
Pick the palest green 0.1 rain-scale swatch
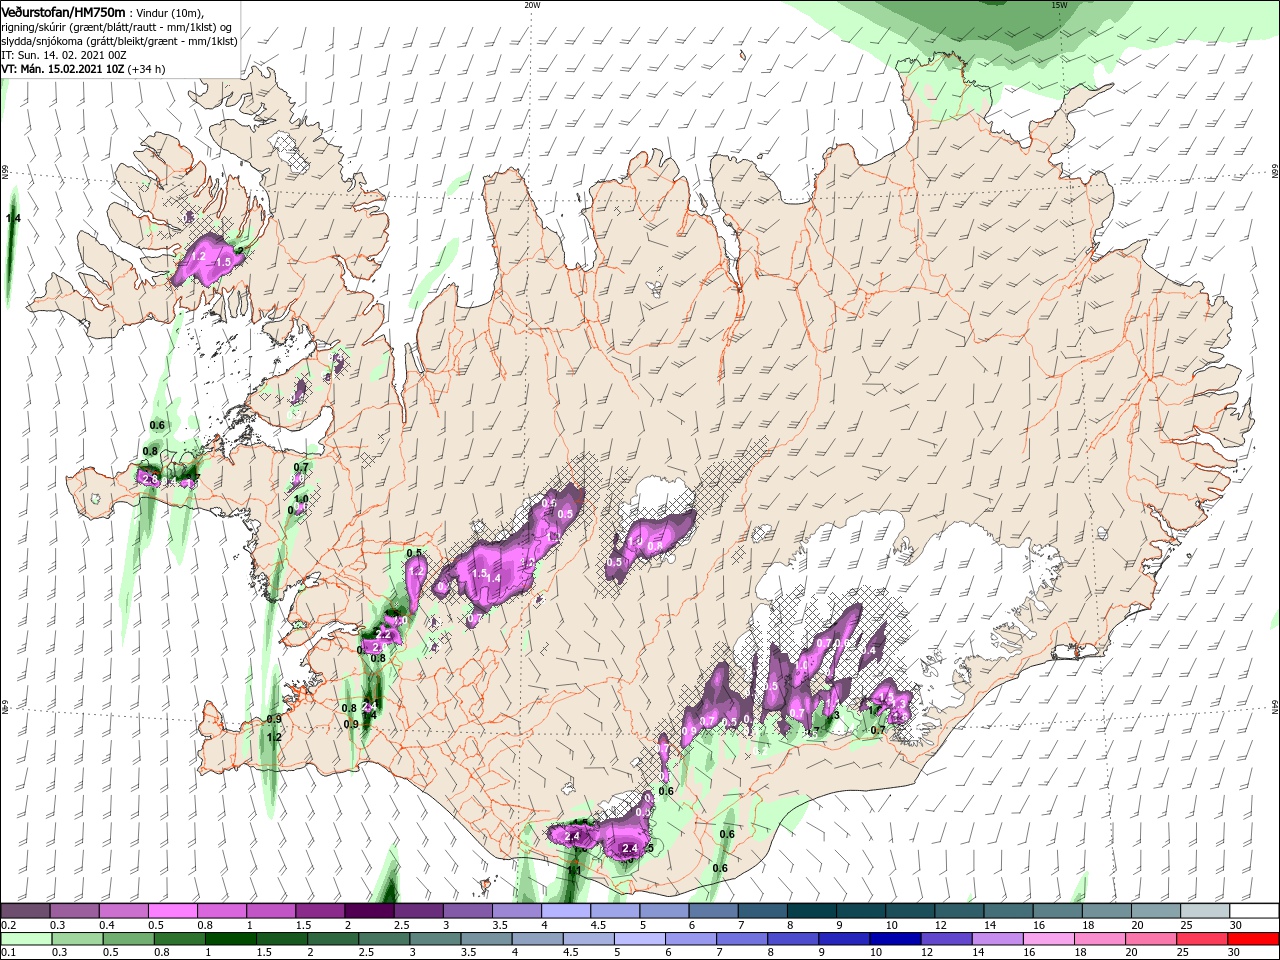click(x=26, y=939)
